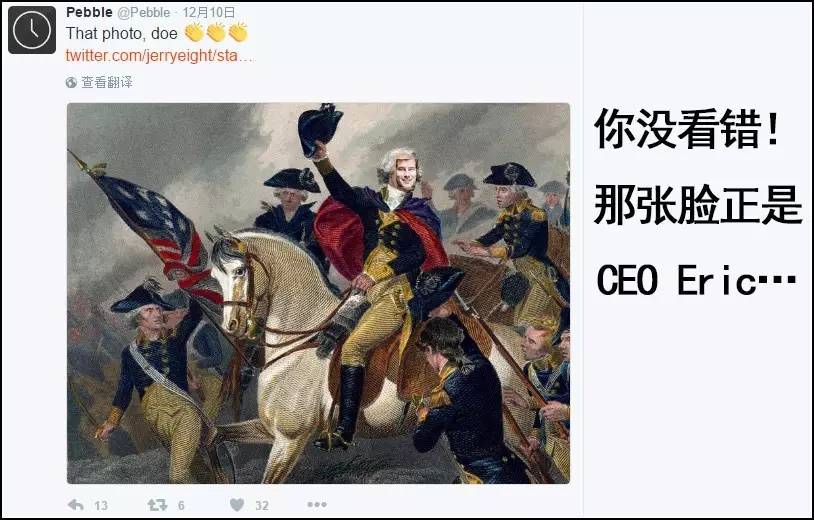Click the tweet text 'That photo, doe'

click(121, 34)
